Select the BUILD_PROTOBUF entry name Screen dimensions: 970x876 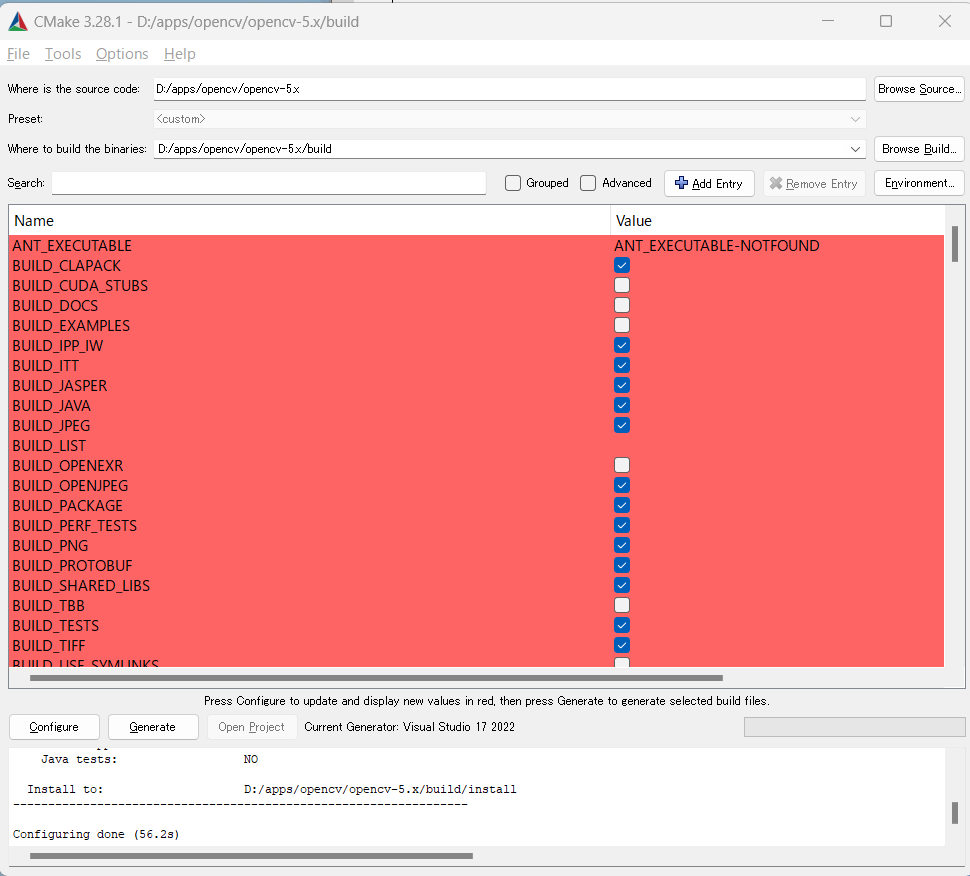click(x=72, y=565)
